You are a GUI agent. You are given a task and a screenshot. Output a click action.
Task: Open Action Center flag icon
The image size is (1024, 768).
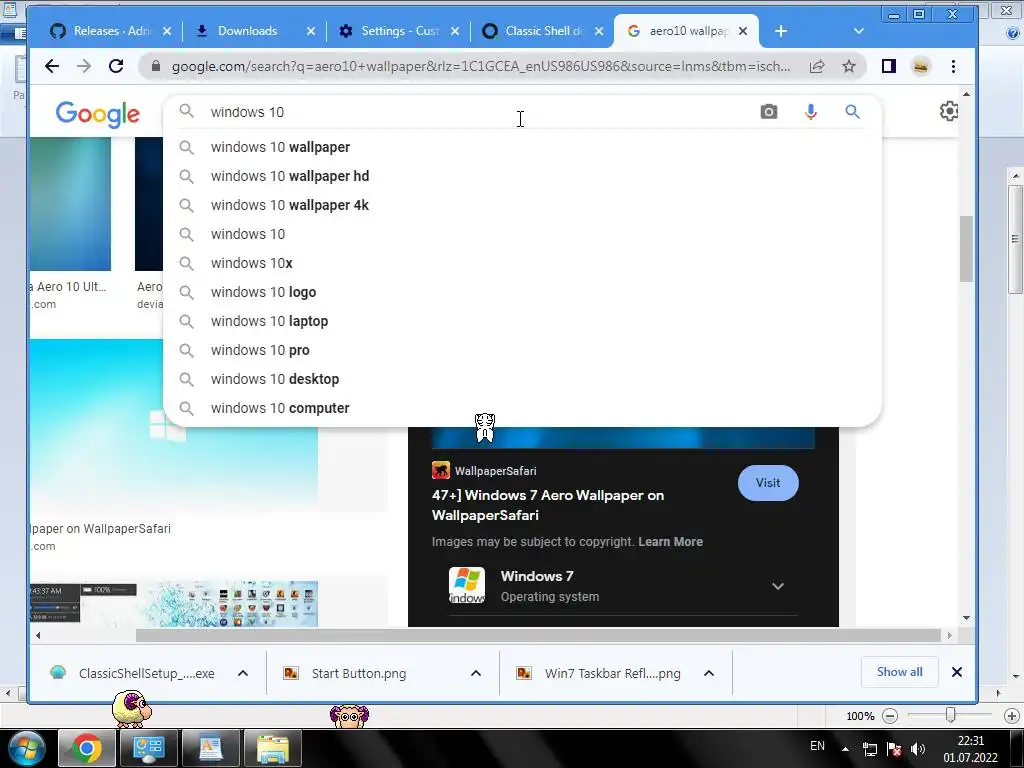point(894,749)
